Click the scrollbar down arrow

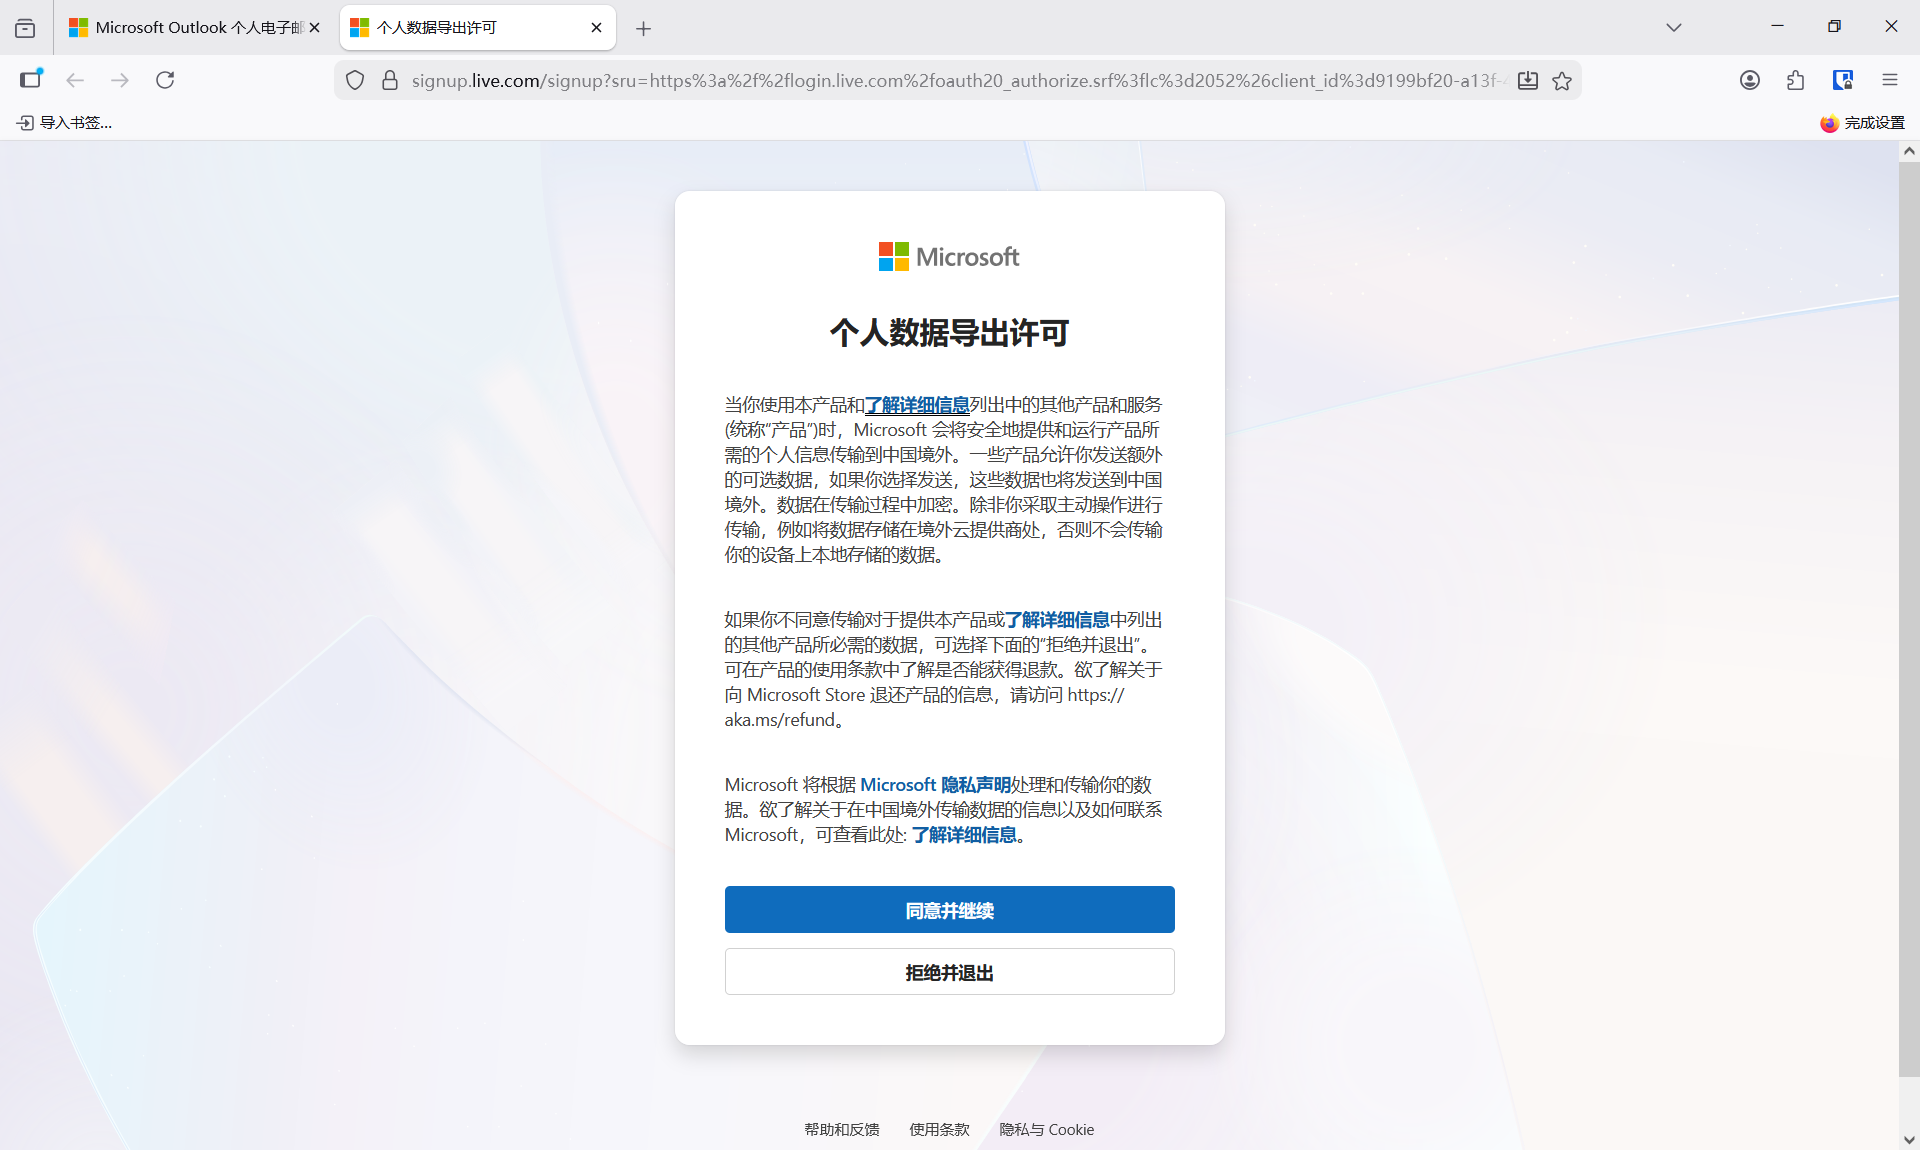click(1908, 1139)
